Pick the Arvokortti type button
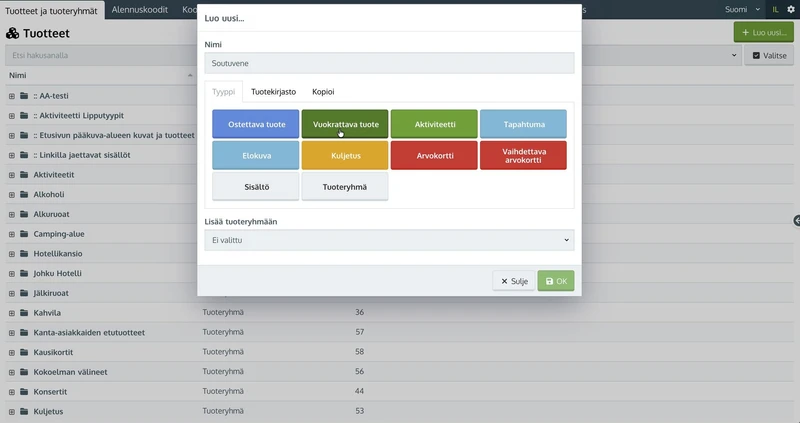 pos(434,156)
